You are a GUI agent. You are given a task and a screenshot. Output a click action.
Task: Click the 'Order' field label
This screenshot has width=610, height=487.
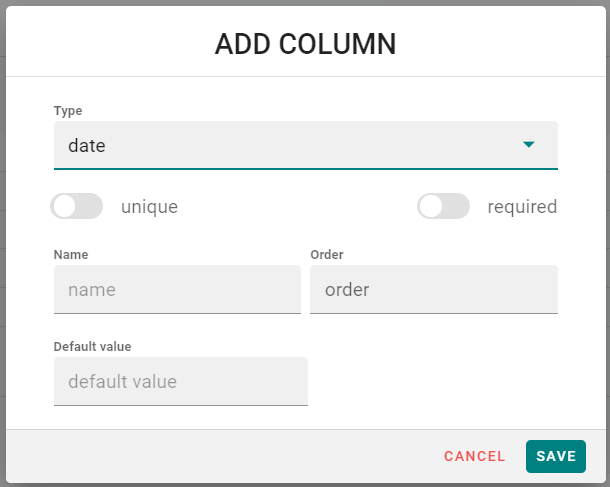click(x=327, y=255)
